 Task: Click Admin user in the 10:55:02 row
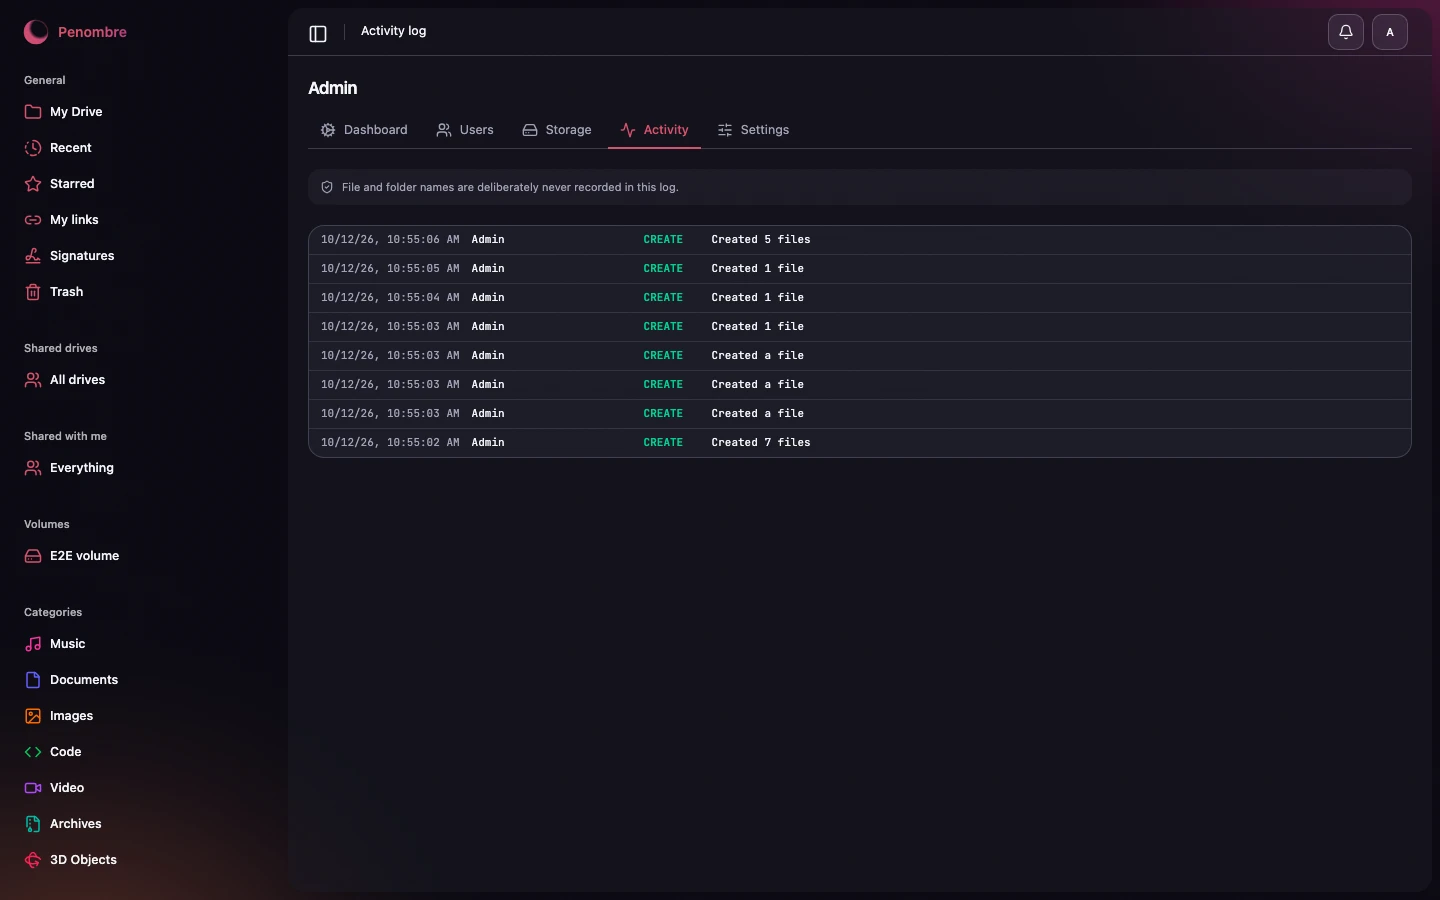pyautogui.click(x=488, y=442)
